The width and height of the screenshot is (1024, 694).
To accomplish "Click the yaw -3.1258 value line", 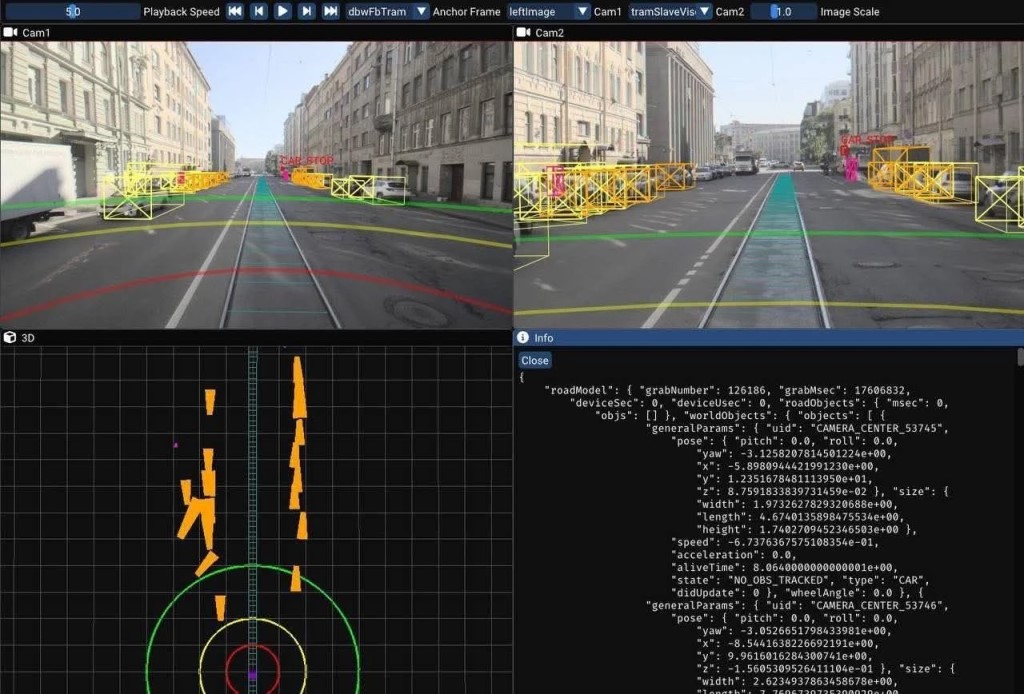I will click(794, 454).
